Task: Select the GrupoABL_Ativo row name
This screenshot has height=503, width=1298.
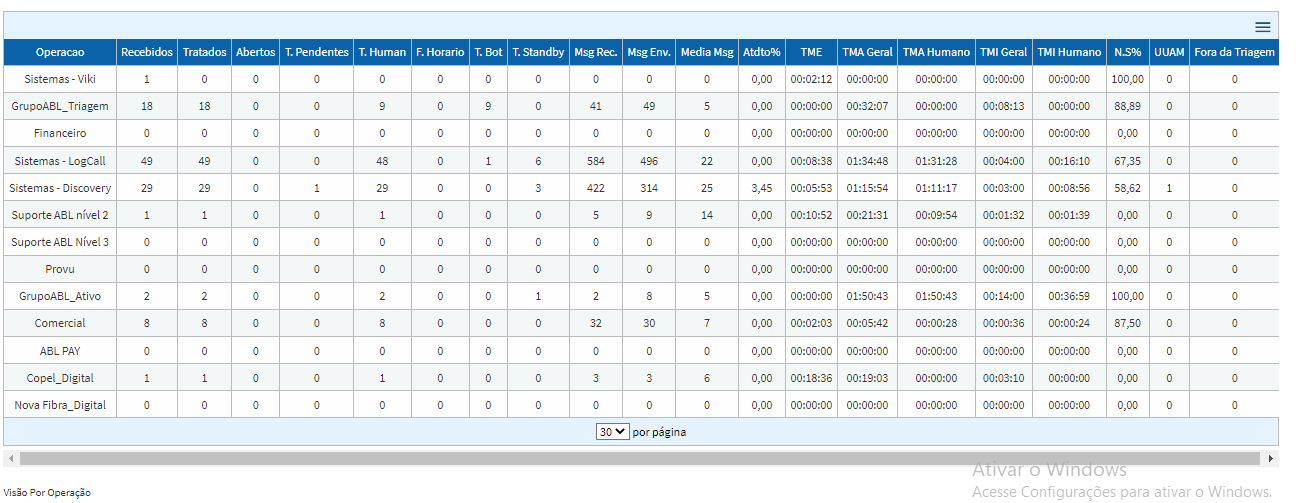Action: (60, 296)
